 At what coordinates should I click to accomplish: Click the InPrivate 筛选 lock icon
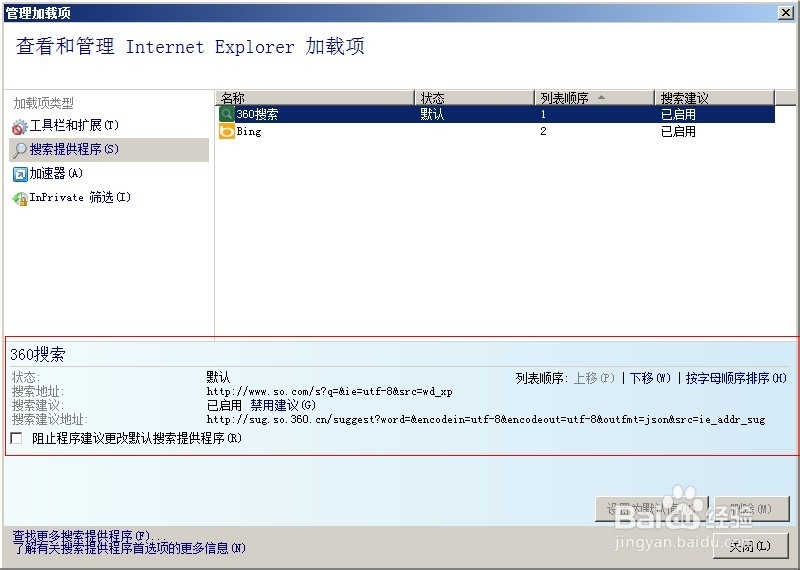[20, 198]
